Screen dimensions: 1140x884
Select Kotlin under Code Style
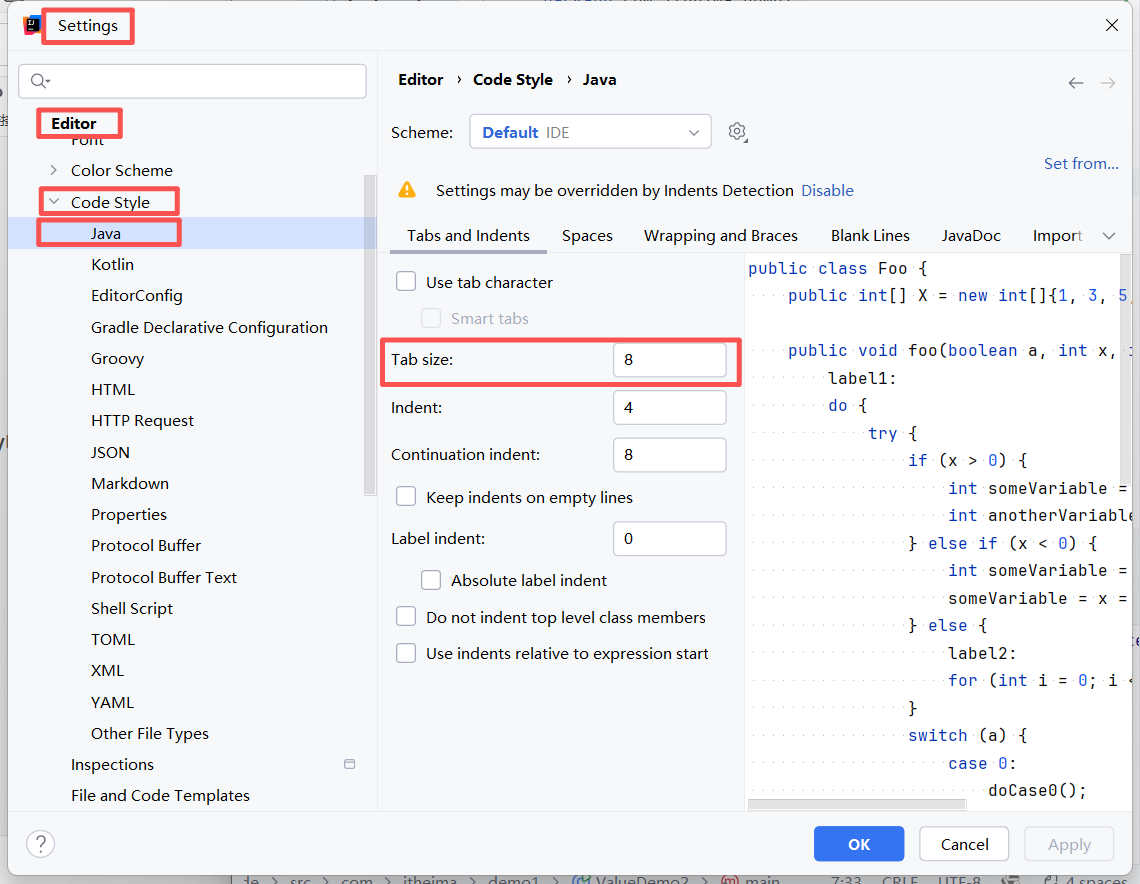(x=113, y=265)
